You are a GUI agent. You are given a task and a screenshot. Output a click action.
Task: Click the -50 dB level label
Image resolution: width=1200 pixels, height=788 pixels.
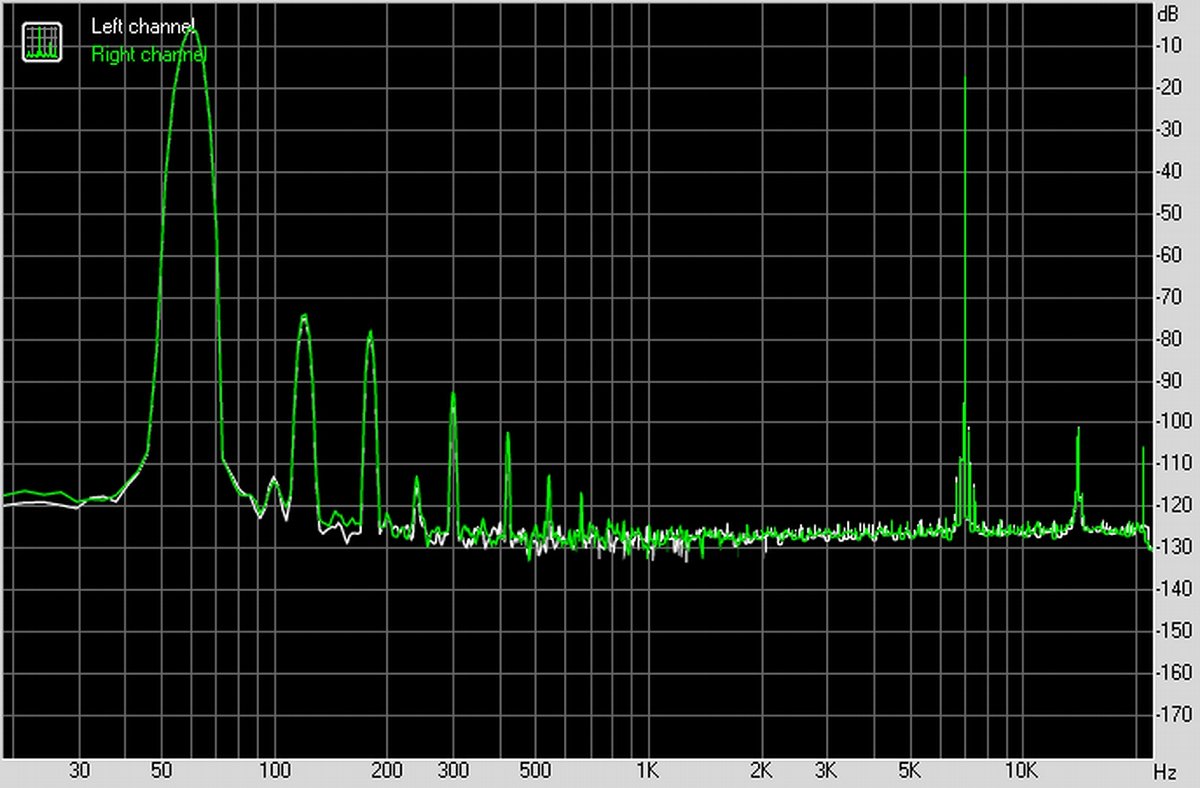click(1169, 213)
